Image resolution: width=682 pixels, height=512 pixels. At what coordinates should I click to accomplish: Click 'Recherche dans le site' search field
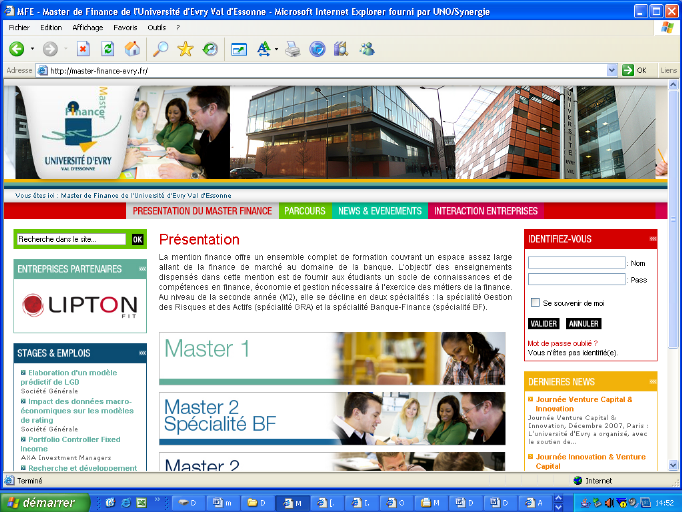pos(71,239)
